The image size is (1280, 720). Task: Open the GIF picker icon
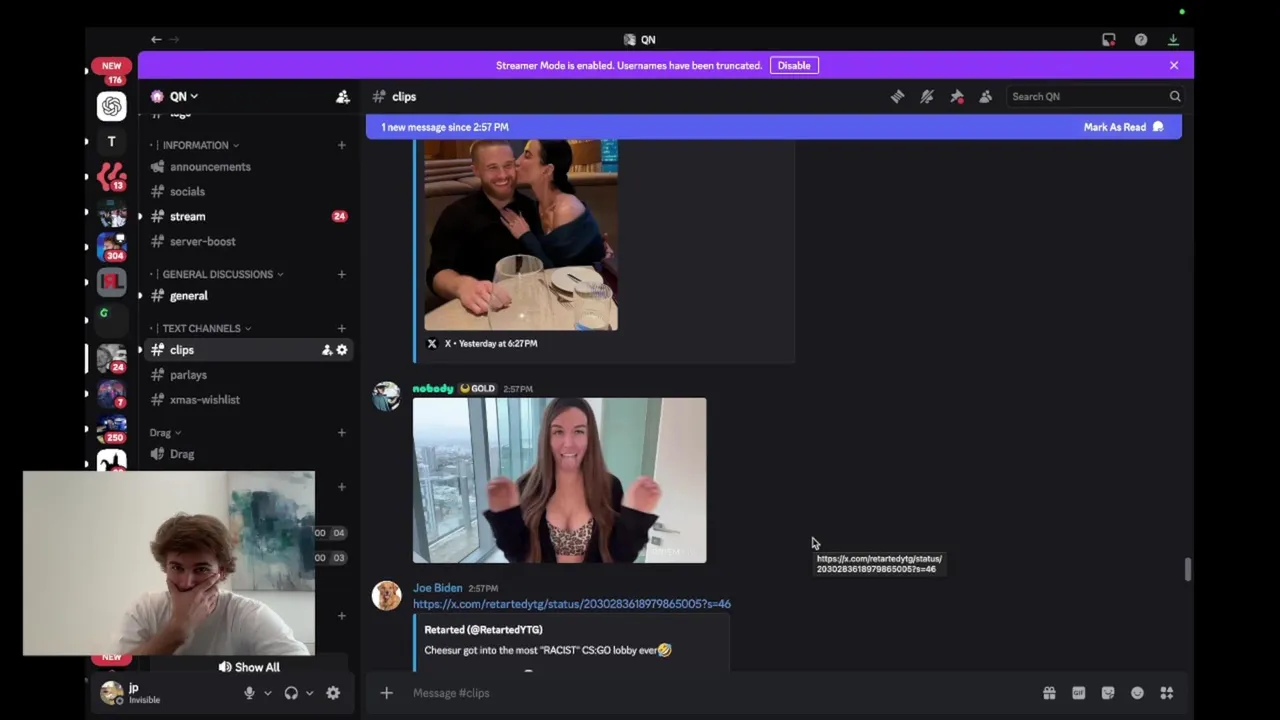coord(1078,693)
